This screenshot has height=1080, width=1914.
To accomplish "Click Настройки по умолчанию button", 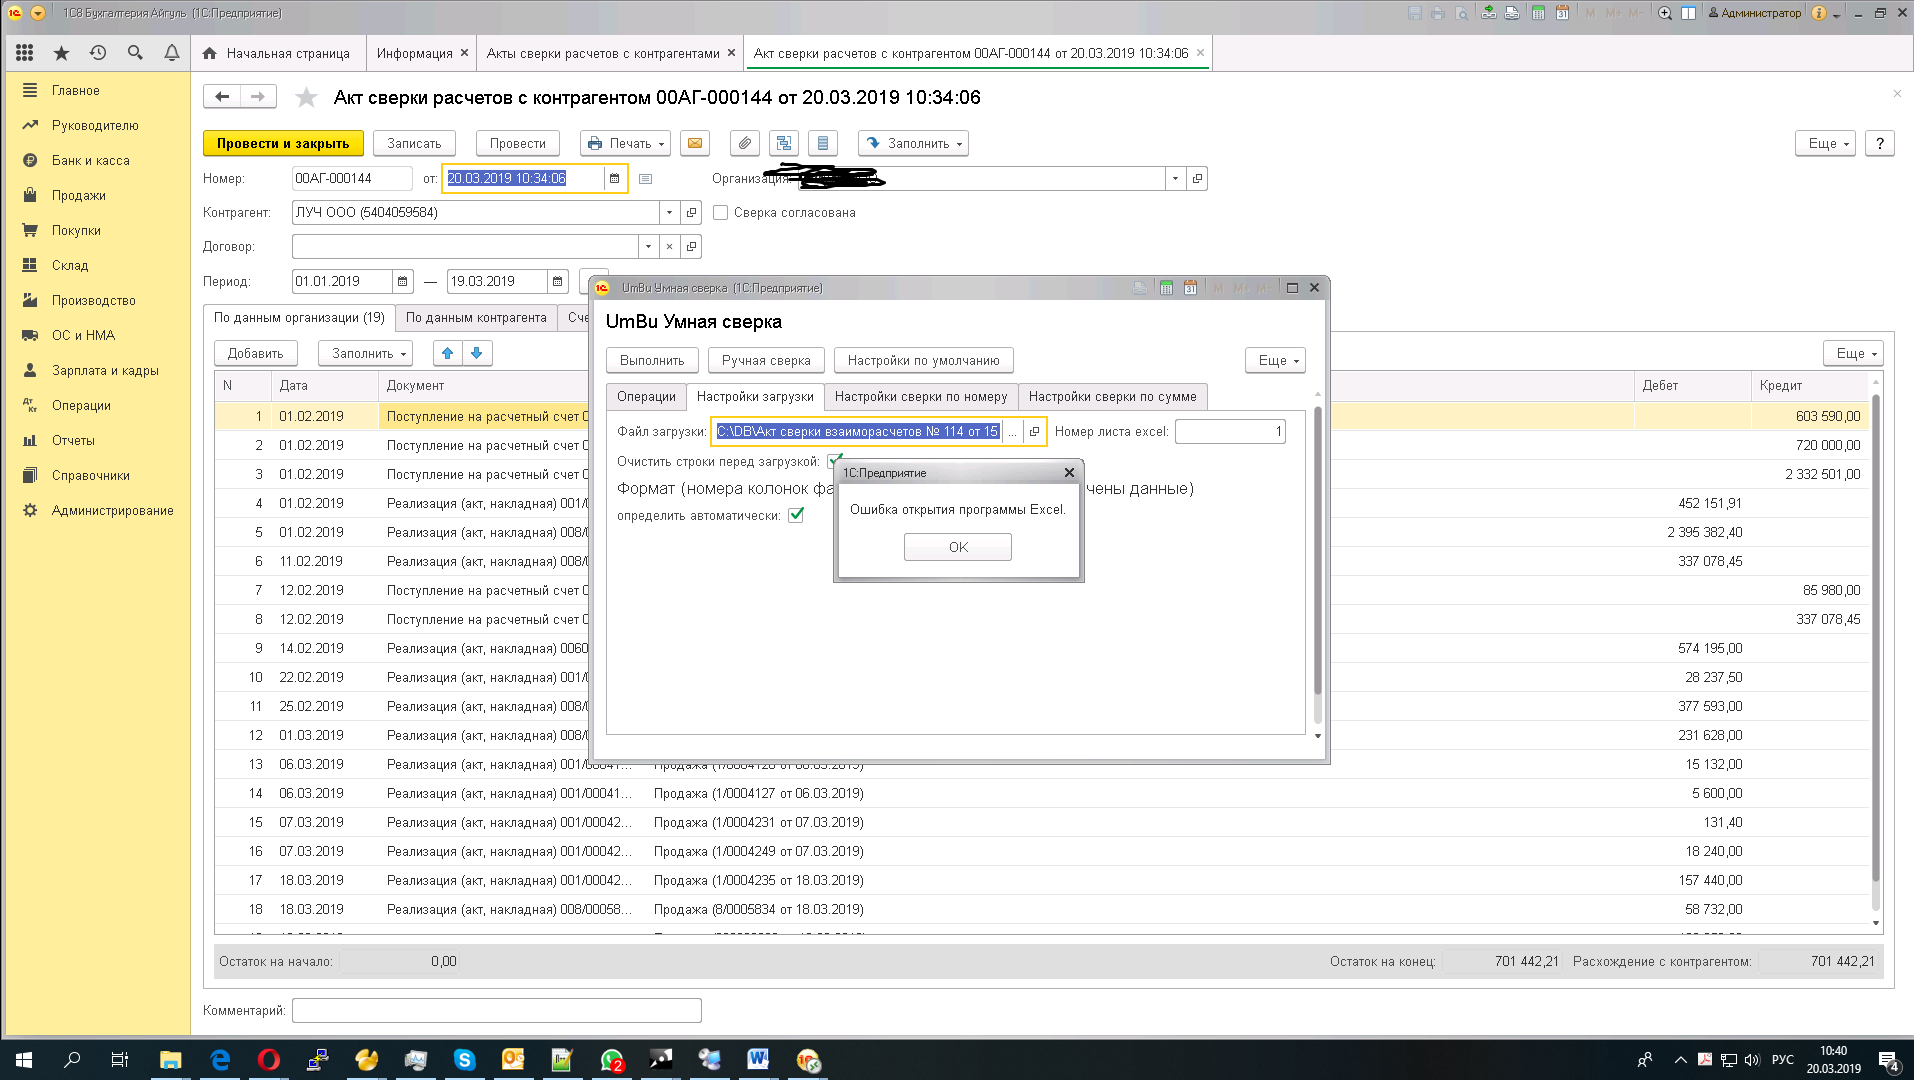I will pyautogui.click(x=923, y=360).
